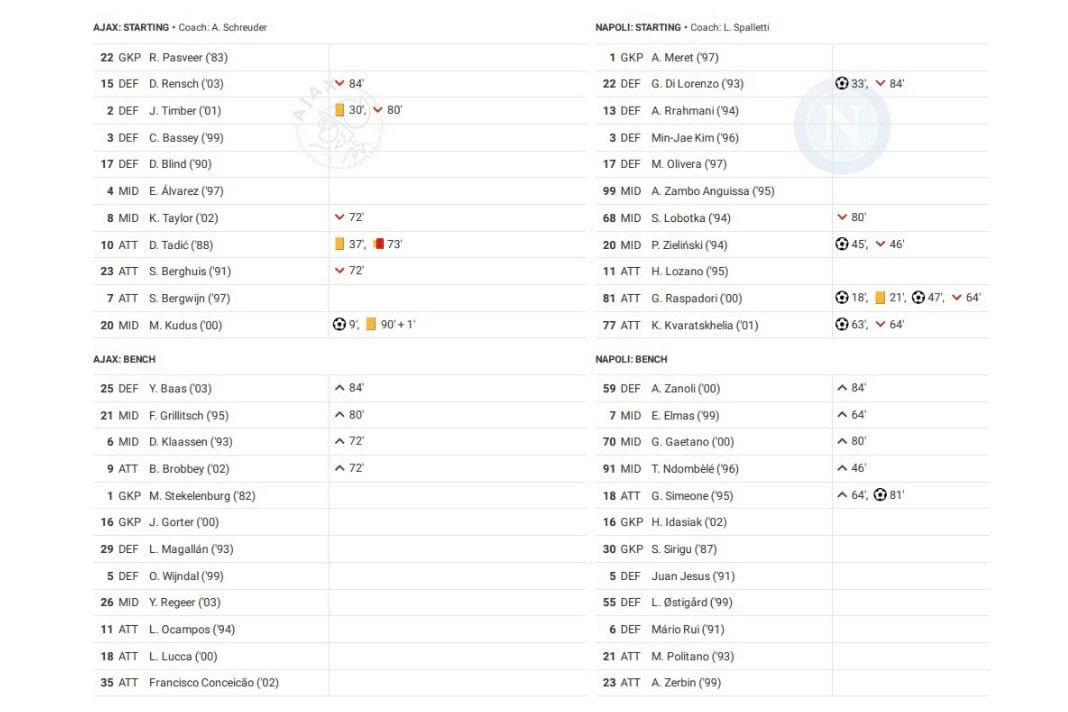Image resolution: width=1068 pixels, height=712 pixels.
Task: Click Ndombélé's substituted-on arrow at 46'
Action: coord(842,469)
